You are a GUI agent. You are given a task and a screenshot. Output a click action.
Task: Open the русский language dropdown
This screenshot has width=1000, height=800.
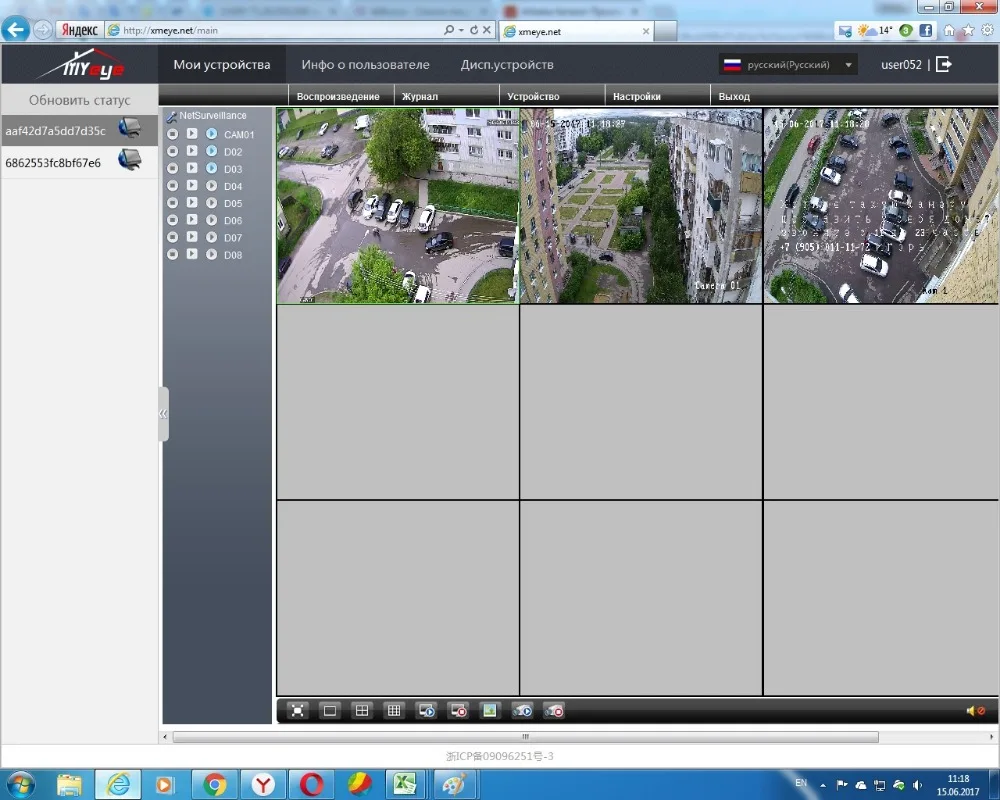788,65
